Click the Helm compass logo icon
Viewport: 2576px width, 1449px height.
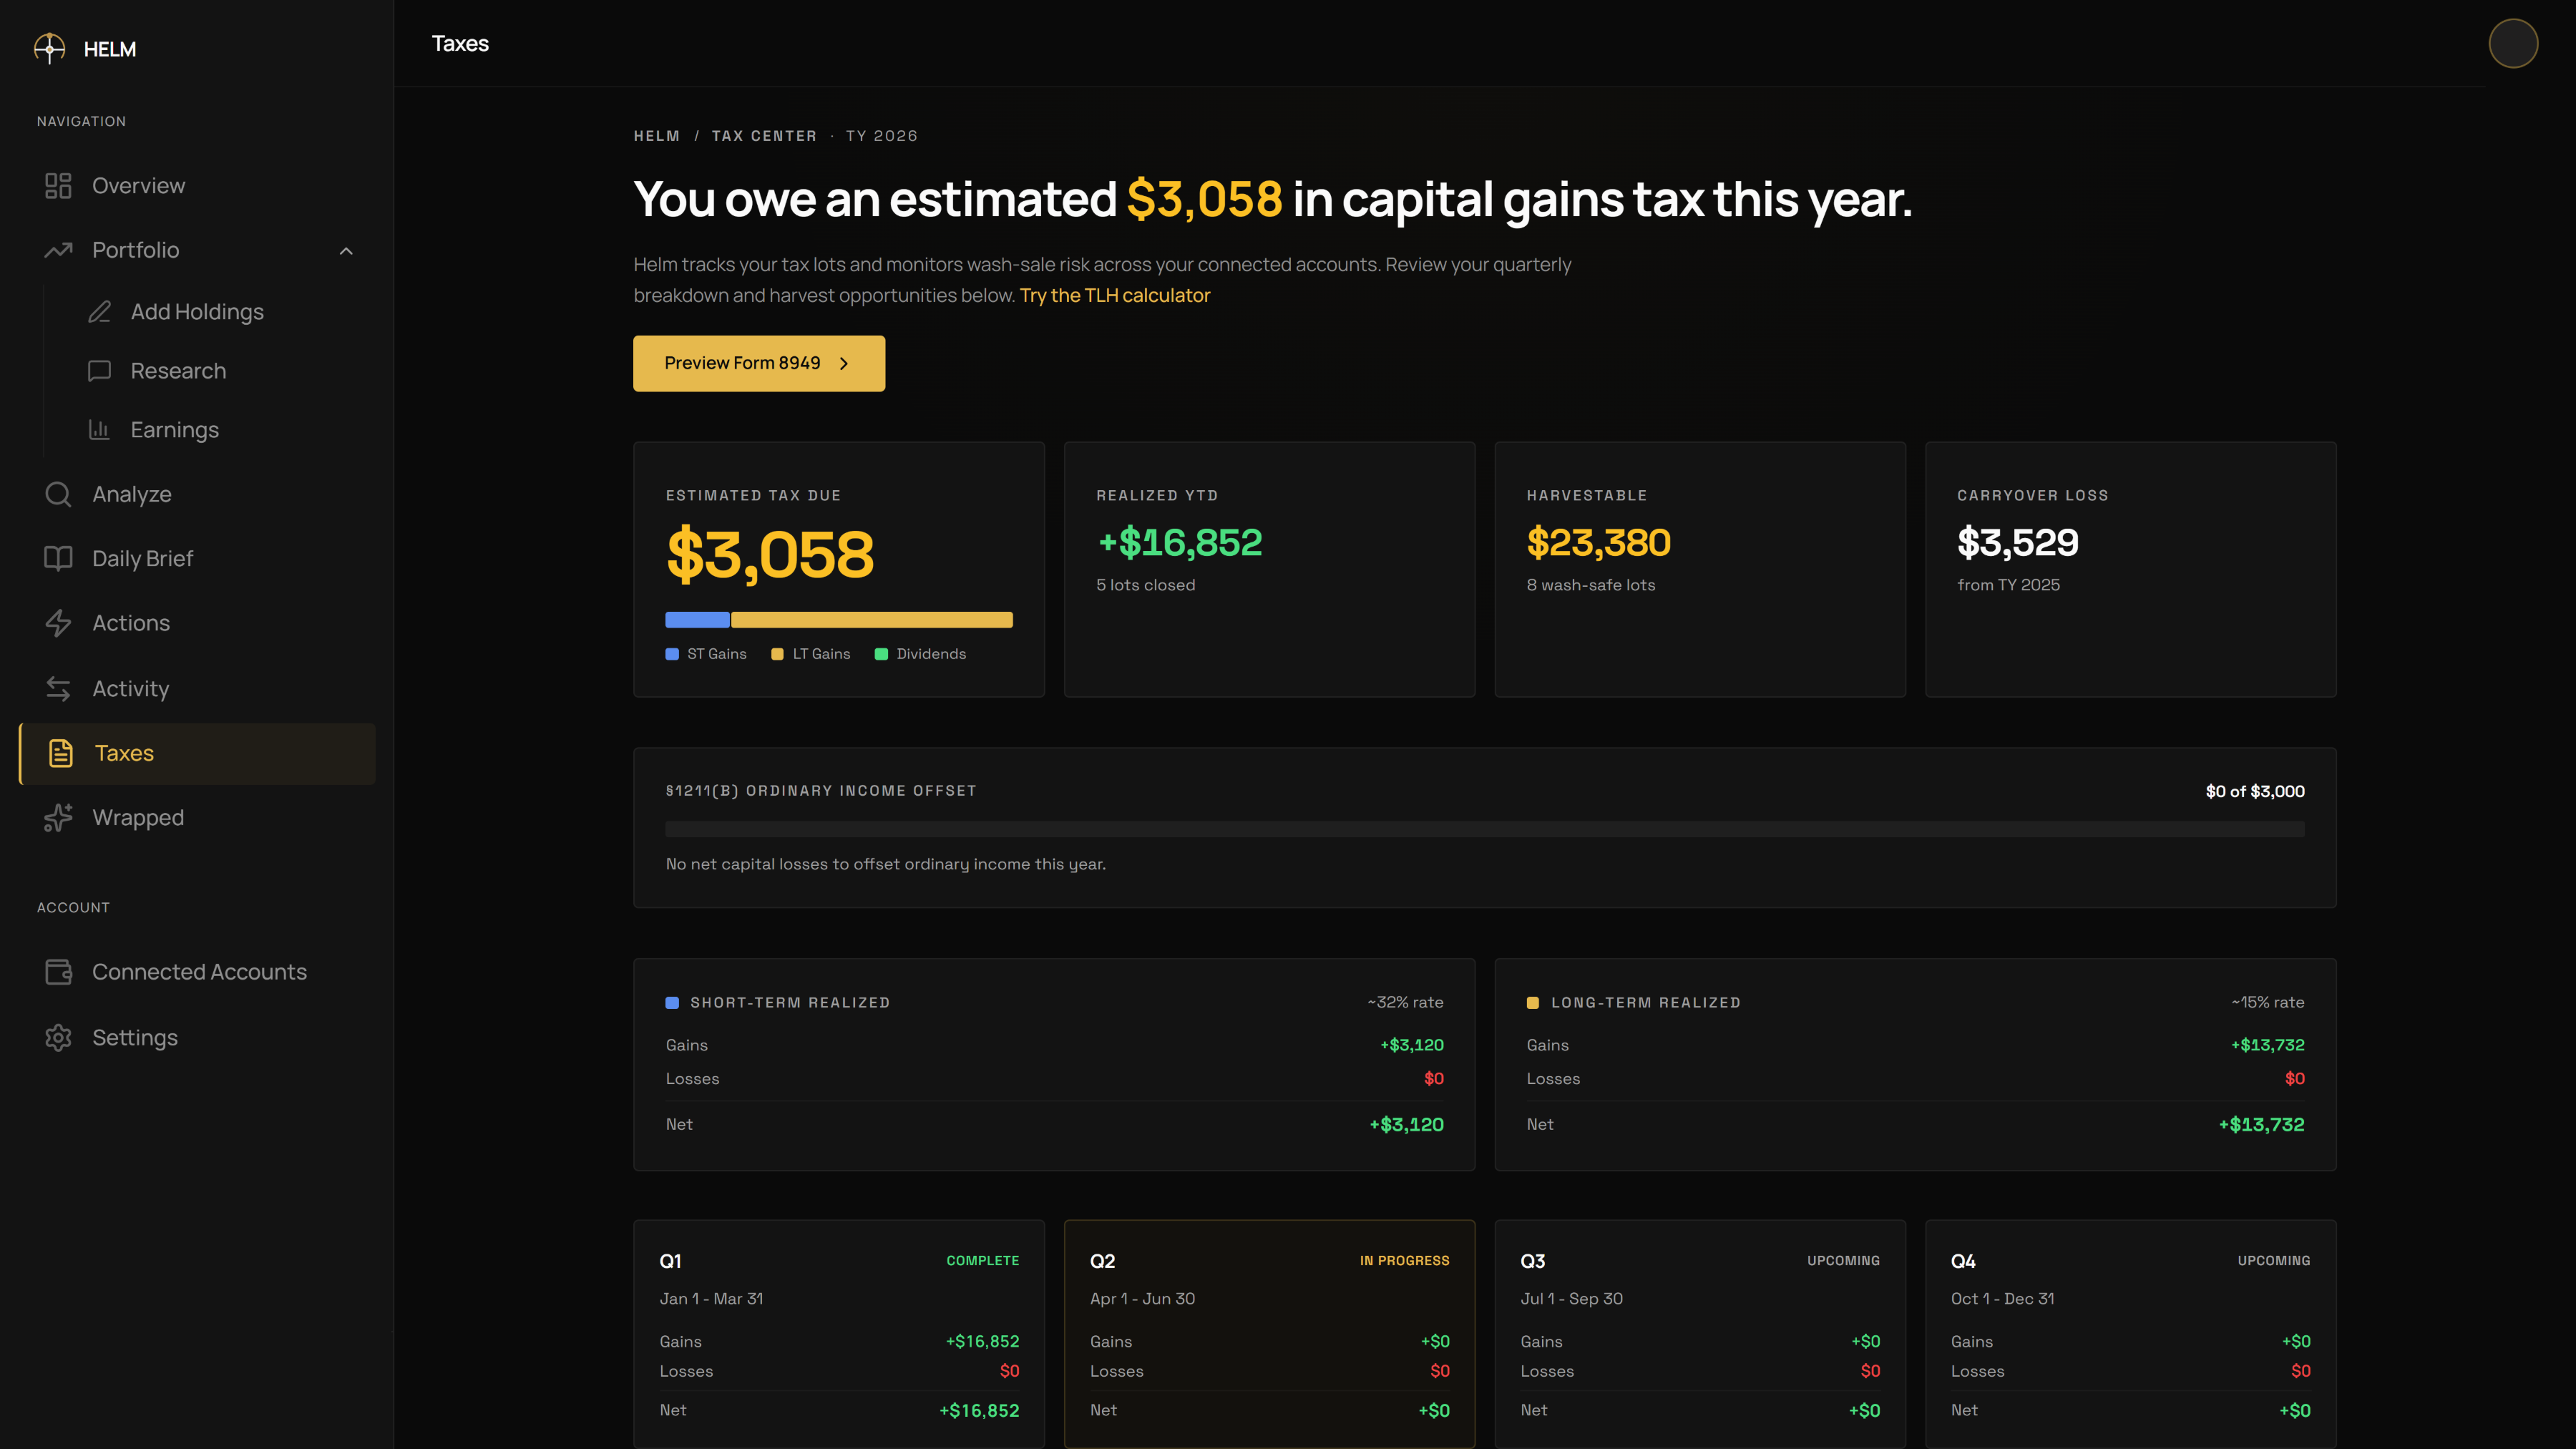49,49
